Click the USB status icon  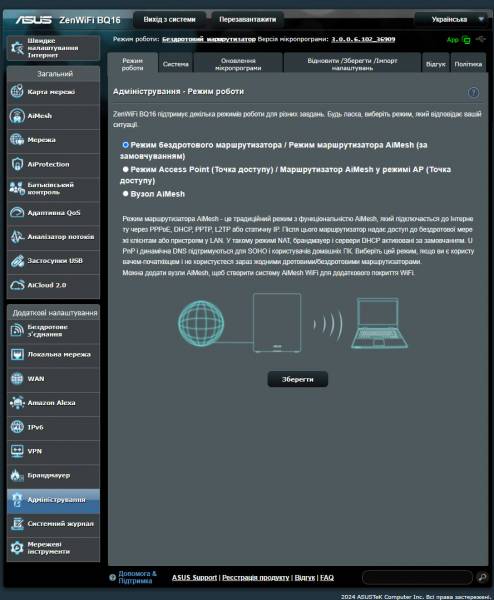click(x=481, y=39)
